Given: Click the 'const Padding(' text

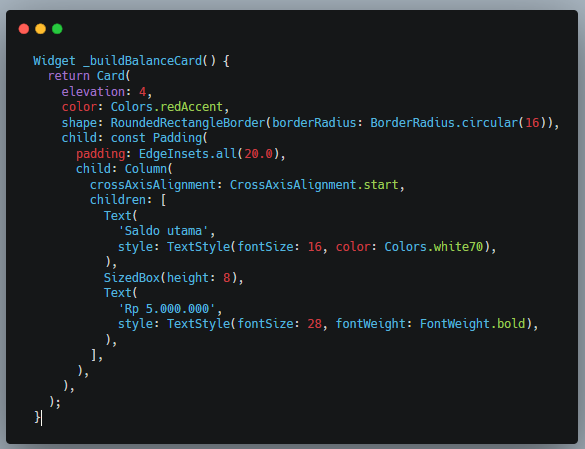Looking at the screenshot, I should 159,138.
